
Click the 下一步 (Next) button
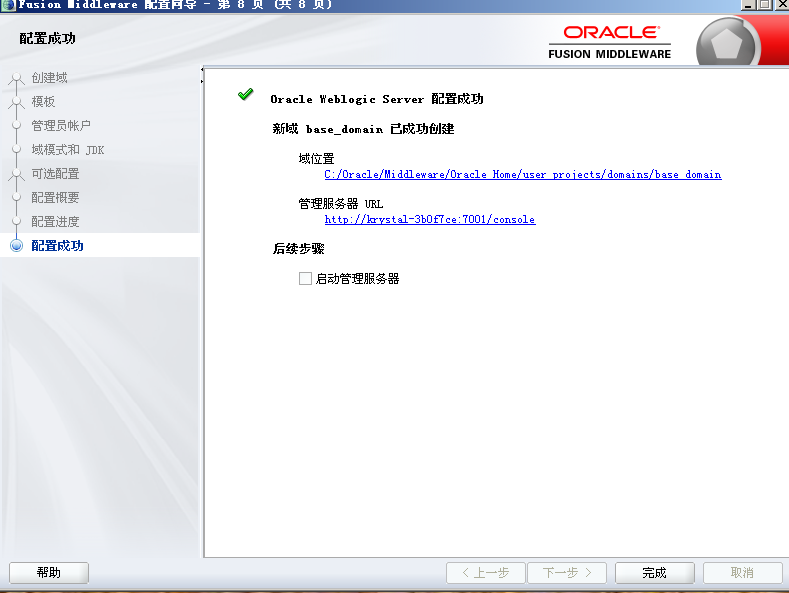pyautogui.click(x=567, y=572)
